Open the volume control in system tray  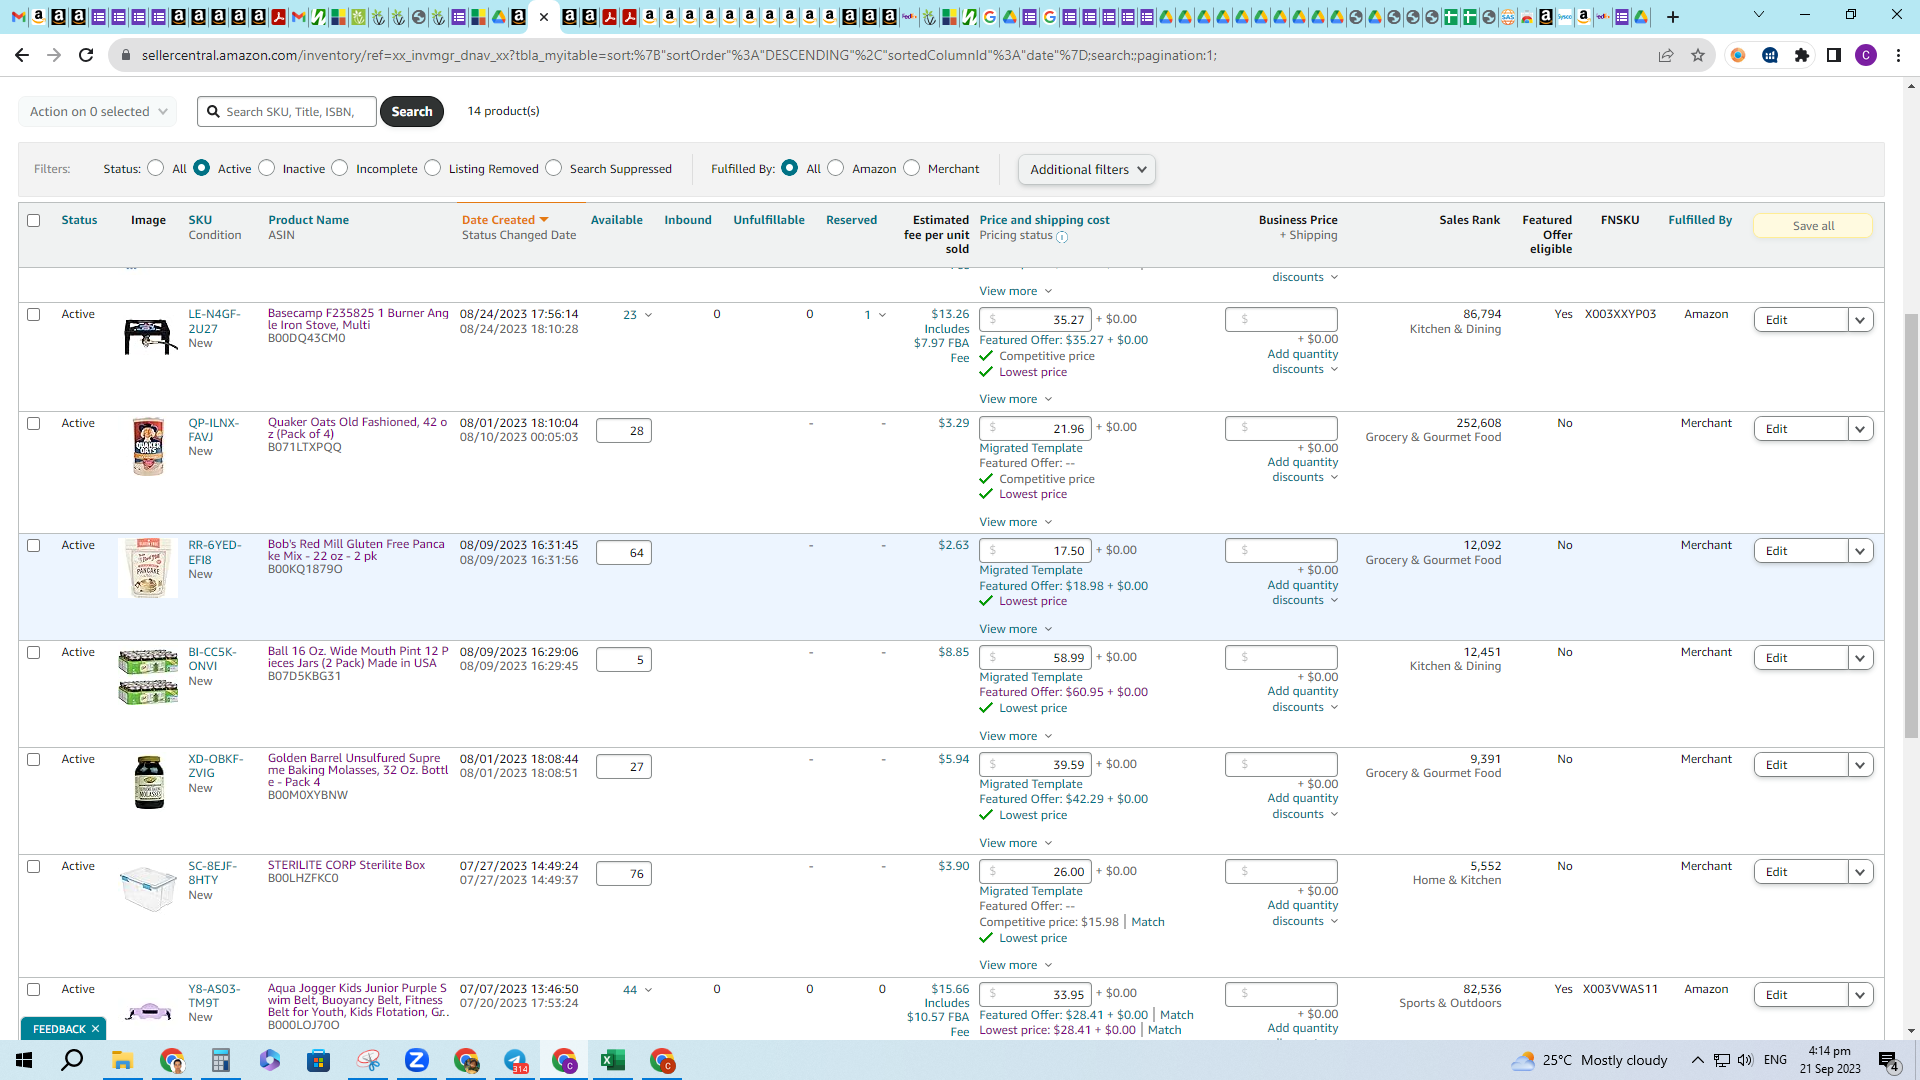[x=1746, y=1060]
